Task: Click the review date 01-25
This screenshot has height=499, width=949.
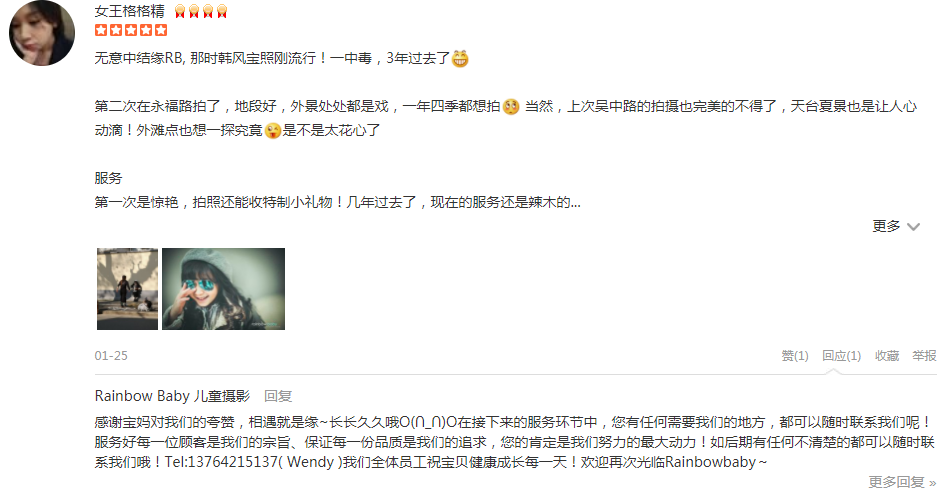Action: pos(111,356)
